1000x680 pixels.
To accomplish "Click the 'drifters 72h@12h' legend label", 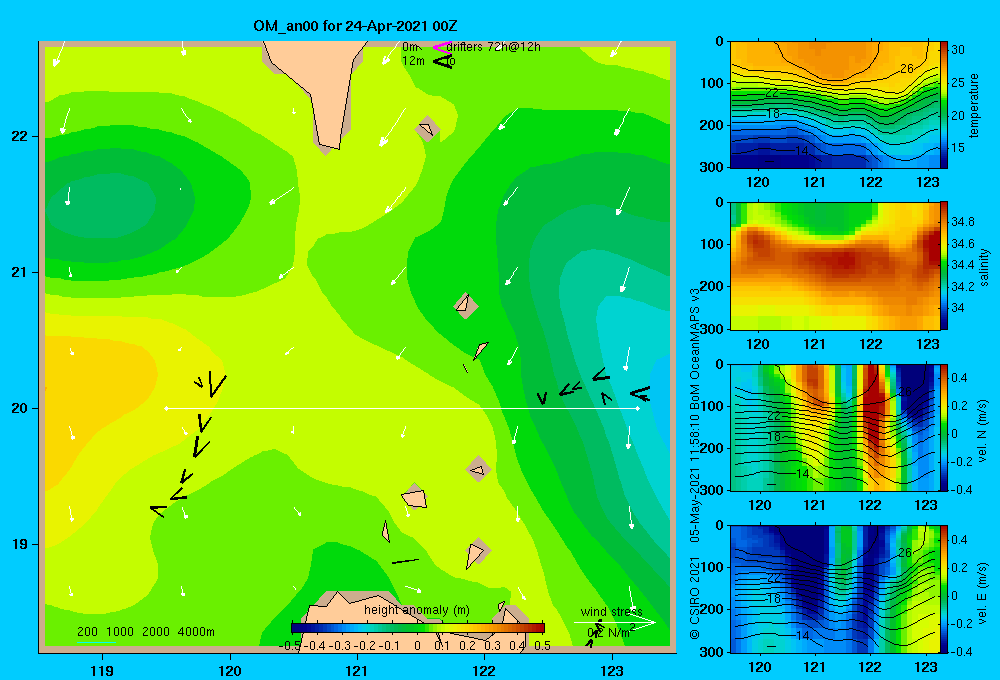I will coord(494,47).
